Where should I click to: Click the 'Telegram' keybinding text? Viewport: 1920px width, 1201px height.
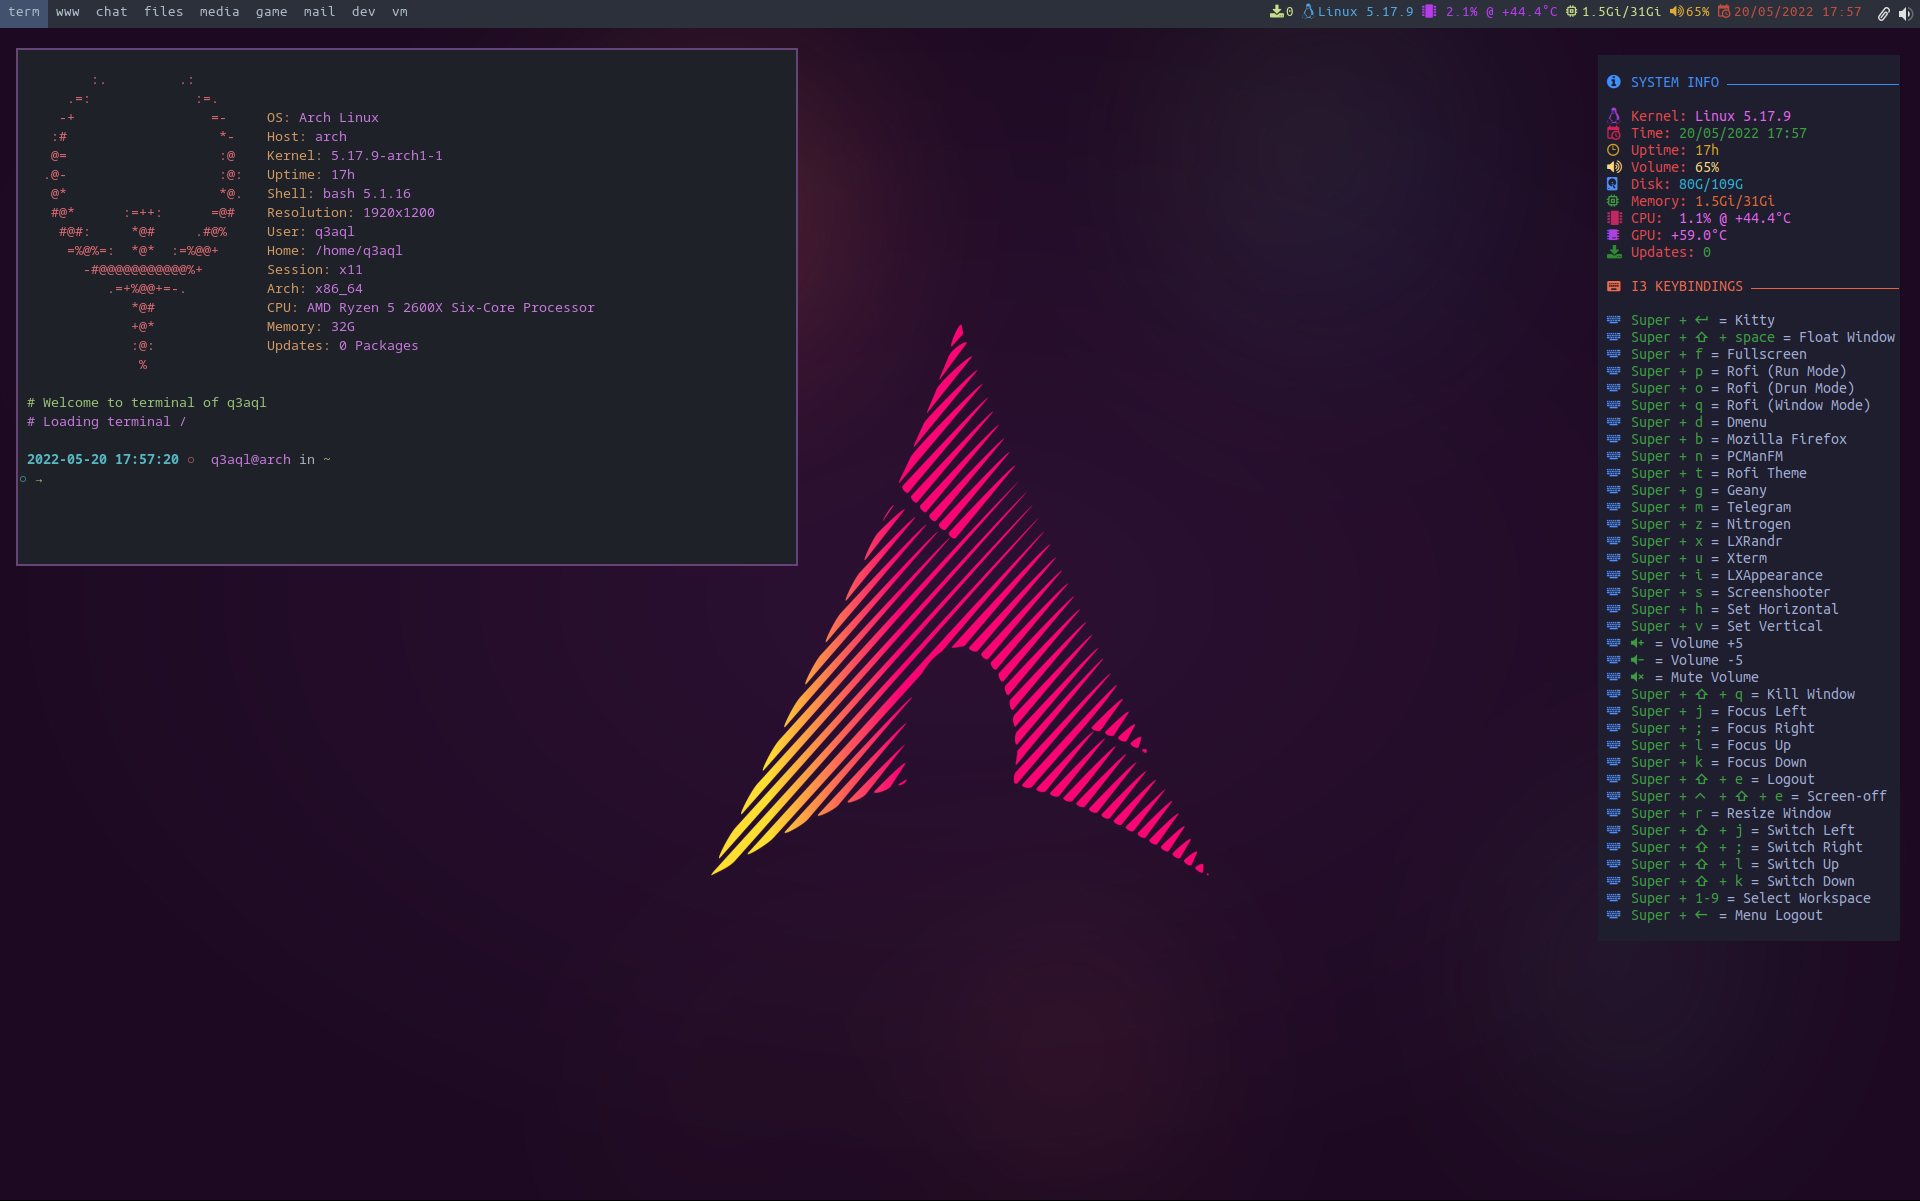click(x=1758, y=507)
